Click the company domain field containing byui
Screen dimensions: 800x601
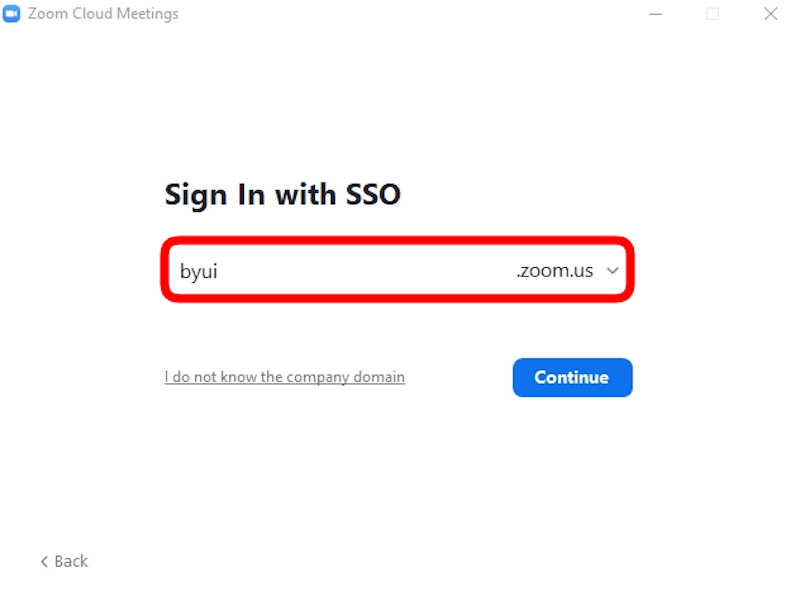(340, 271)
